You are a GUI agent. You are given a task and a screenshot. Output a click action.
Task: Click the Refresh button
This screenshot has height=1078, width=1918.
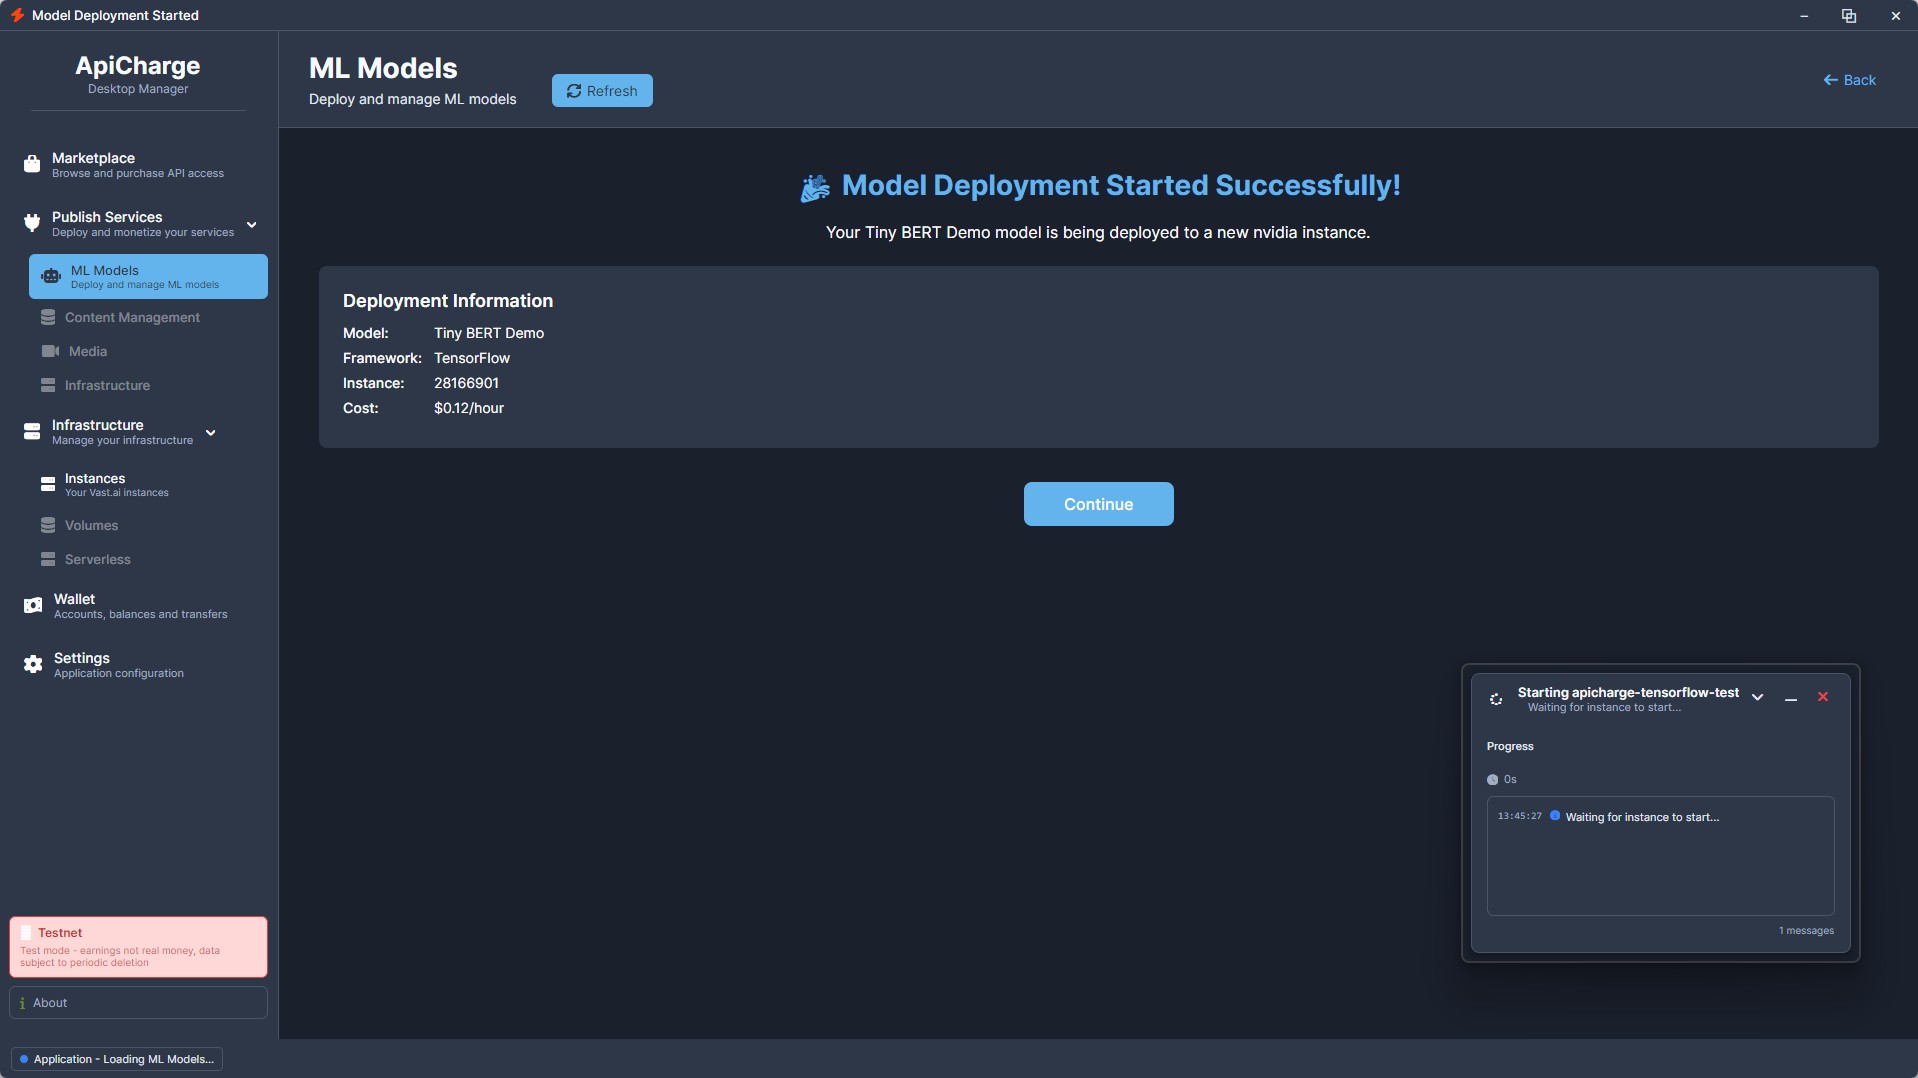tap(601, 90)
